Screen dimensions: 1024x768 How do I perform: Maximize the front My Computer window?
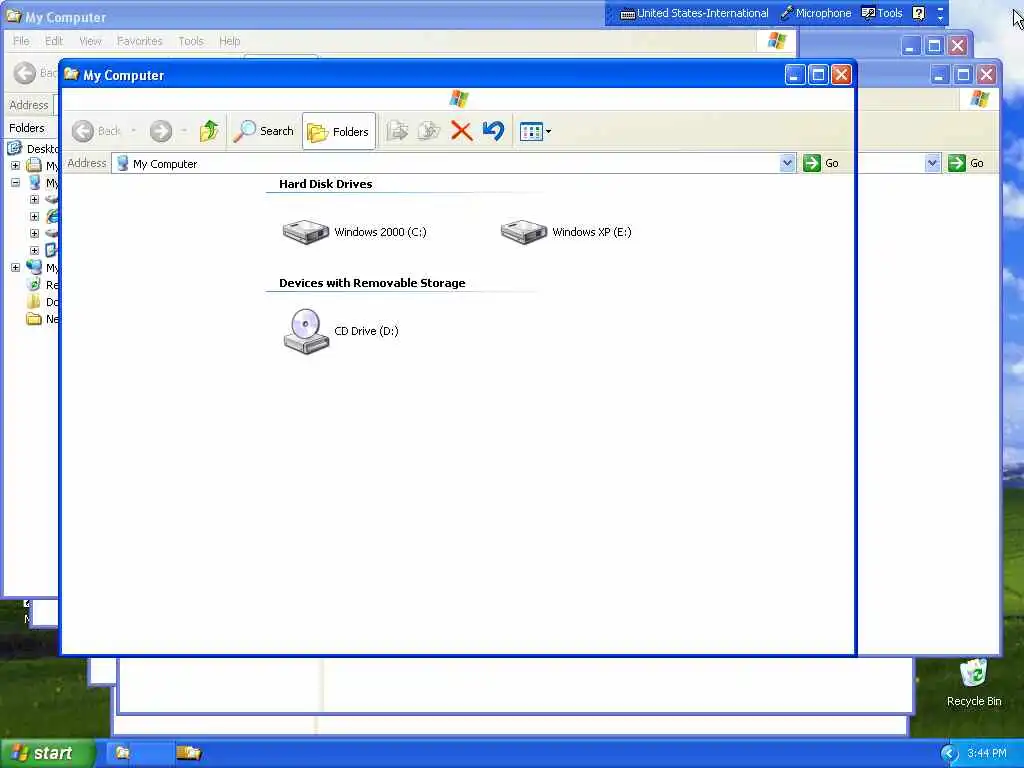pos(818,75)
